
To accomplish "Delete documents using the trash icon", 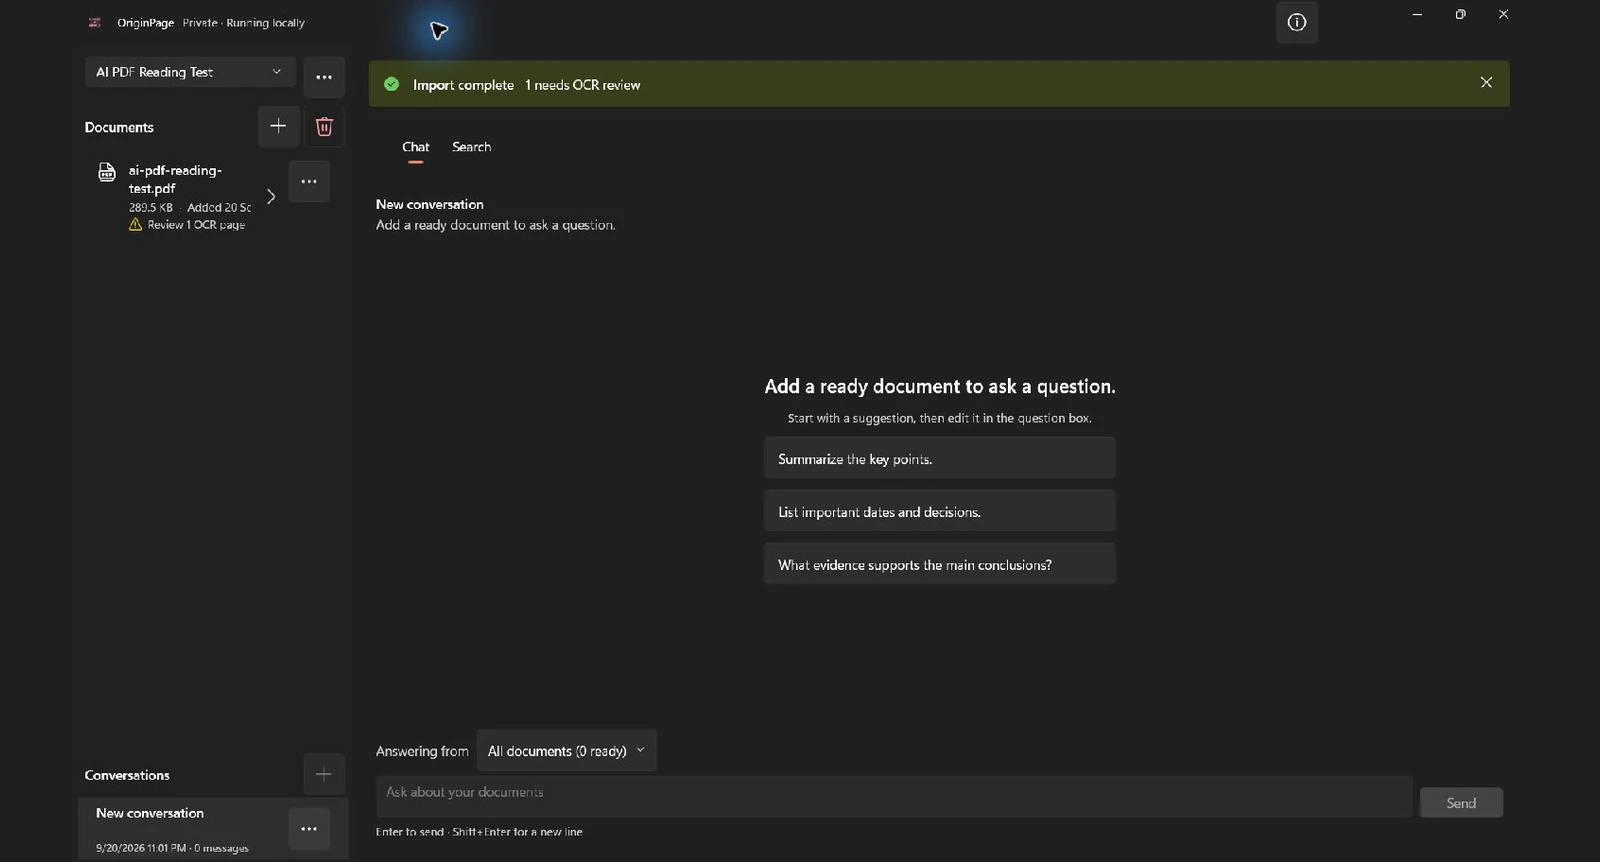I will (324, 126).
